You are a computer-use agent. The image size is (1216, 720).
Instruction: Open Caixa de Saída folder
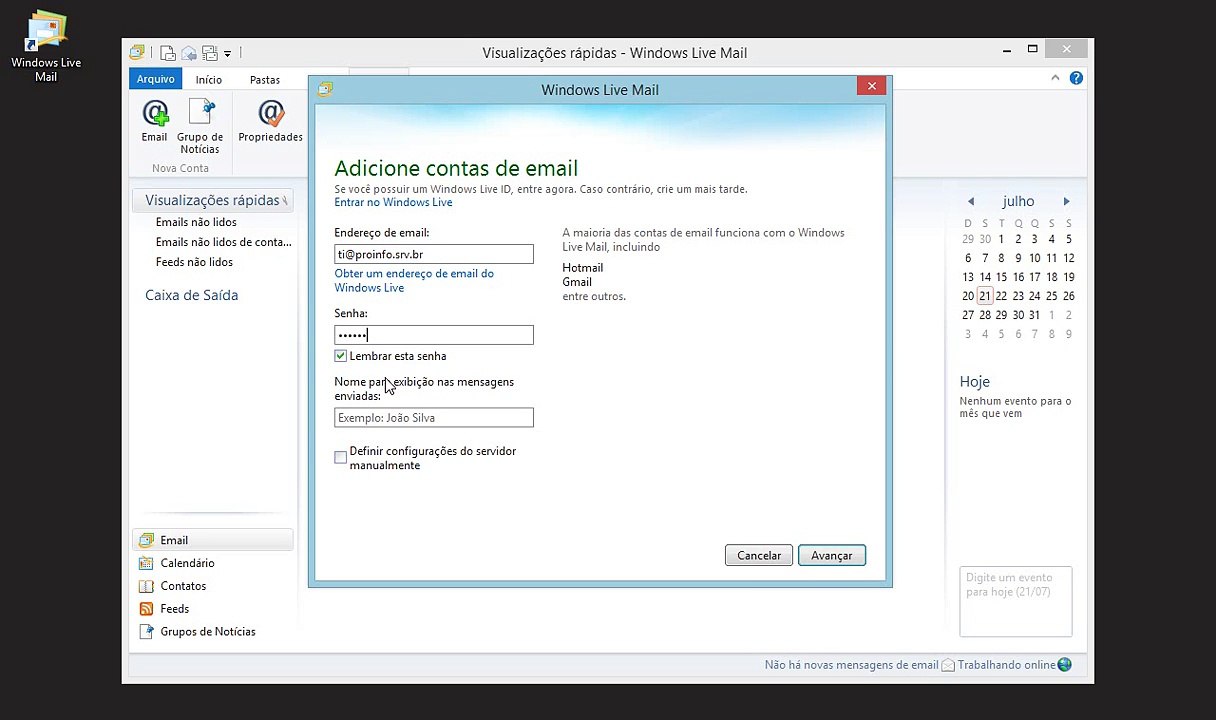(x=191, y=295)
